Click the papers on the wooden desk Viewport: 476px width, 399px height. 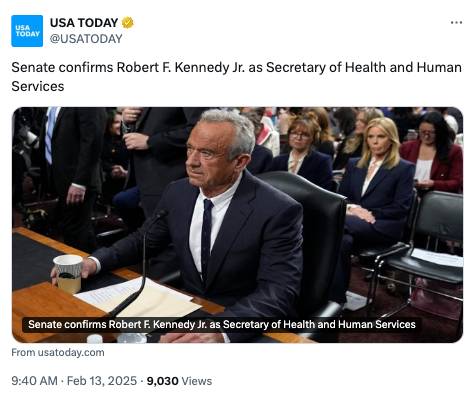point(138,297)
